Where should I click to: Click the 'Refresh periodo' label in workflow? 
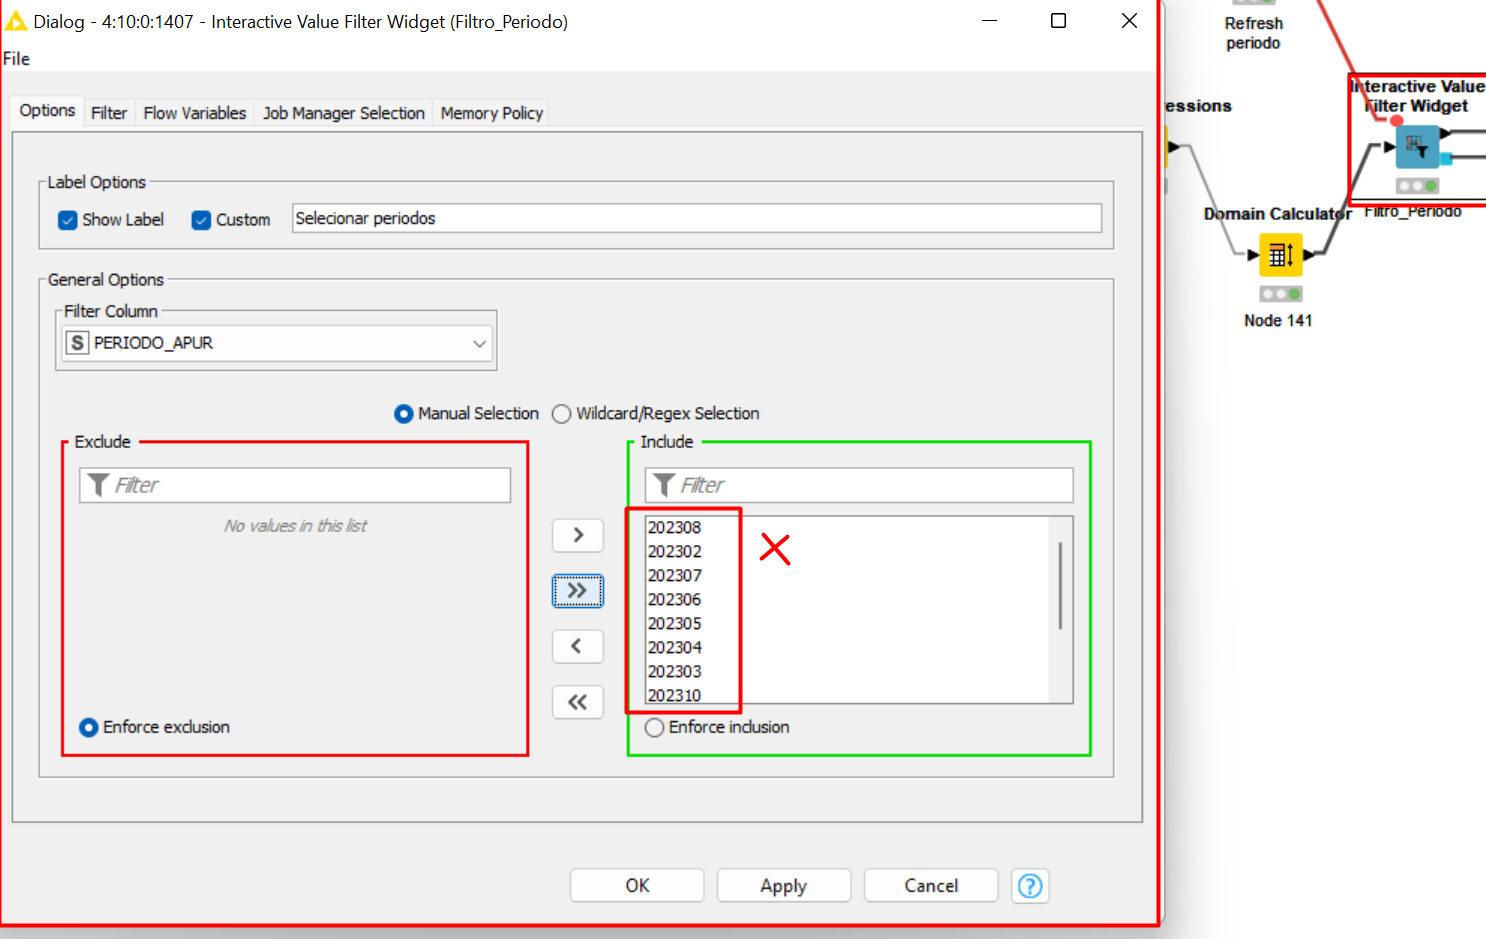pos(1253,33)
